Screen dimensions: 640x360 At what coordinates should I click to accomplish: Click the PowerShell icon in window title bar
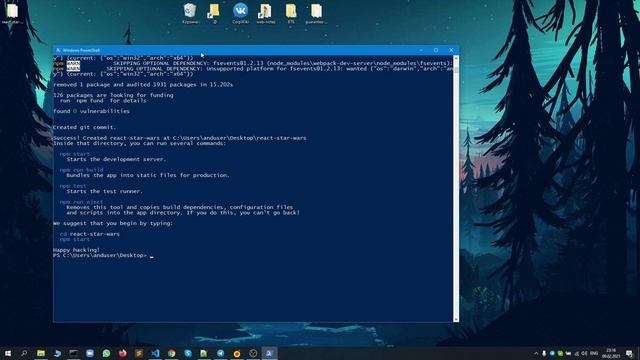point(58,50)
